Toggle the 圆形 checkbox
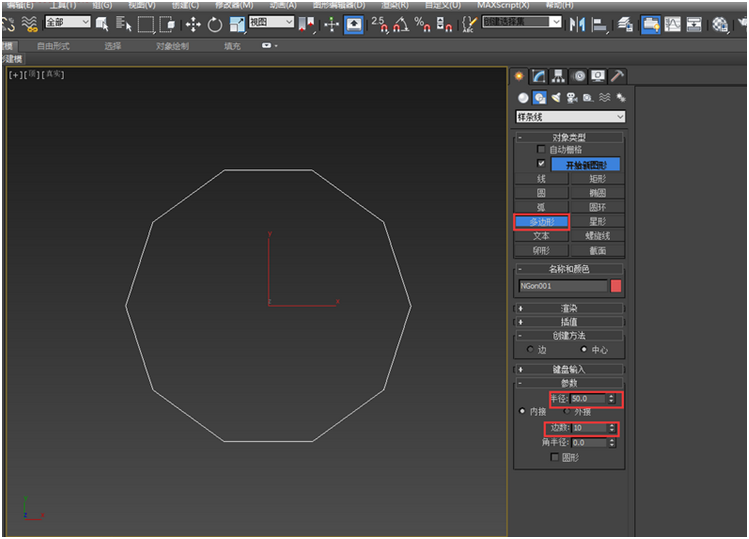This screenshot has height=539, width=749. click(x=555, y=457)
